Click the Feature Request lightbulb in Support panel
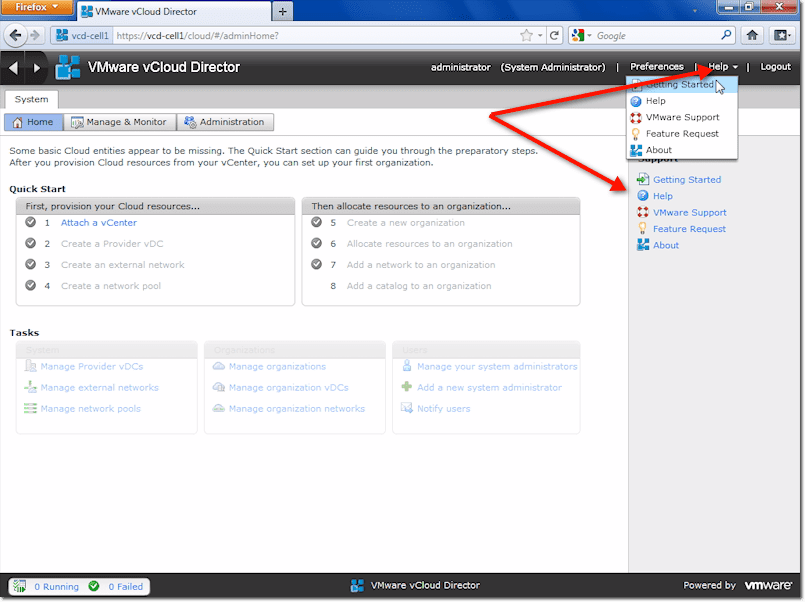805x602 pixels. coord(643,228)
